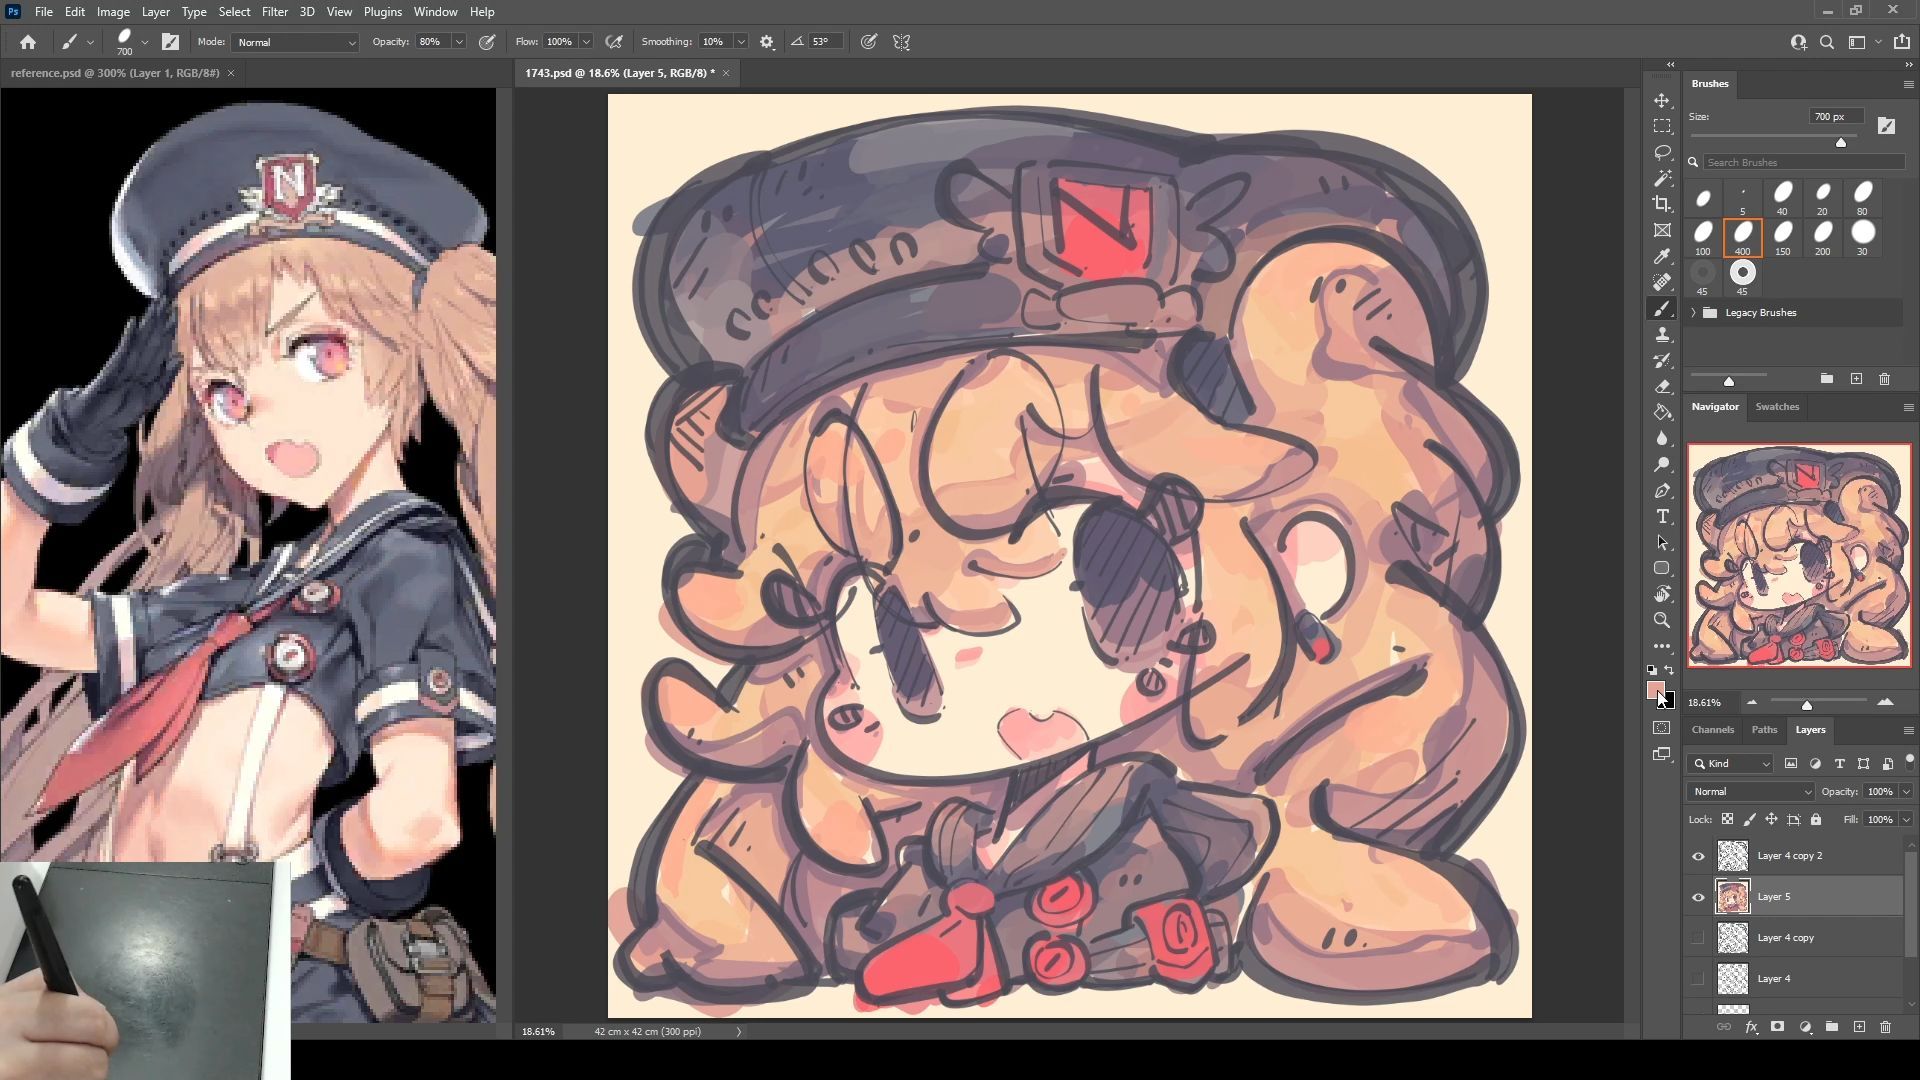The image size is (1920, 1080).
Task: Select the Pen tool
Action: coord(1662,490)
